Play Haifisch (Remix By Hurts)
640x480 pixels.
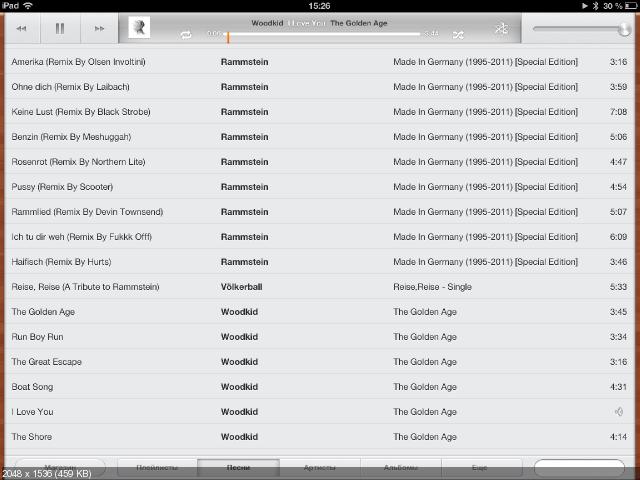[61, 262]
